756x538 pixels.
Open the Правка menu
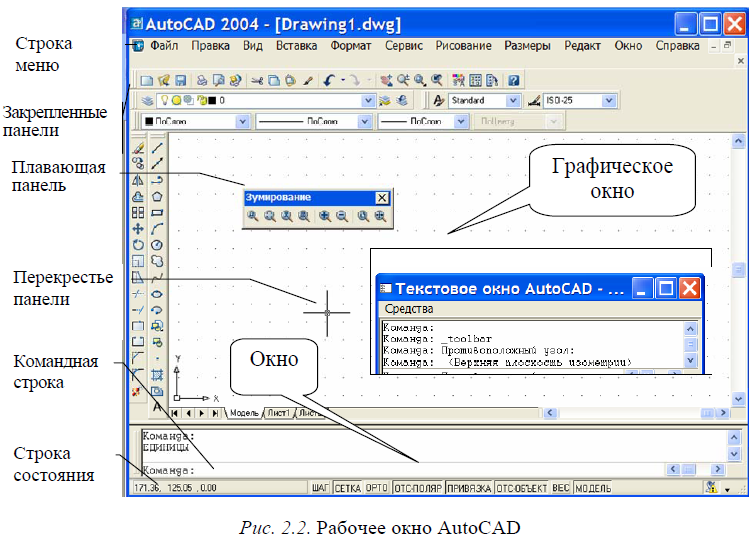pos(211,46)
